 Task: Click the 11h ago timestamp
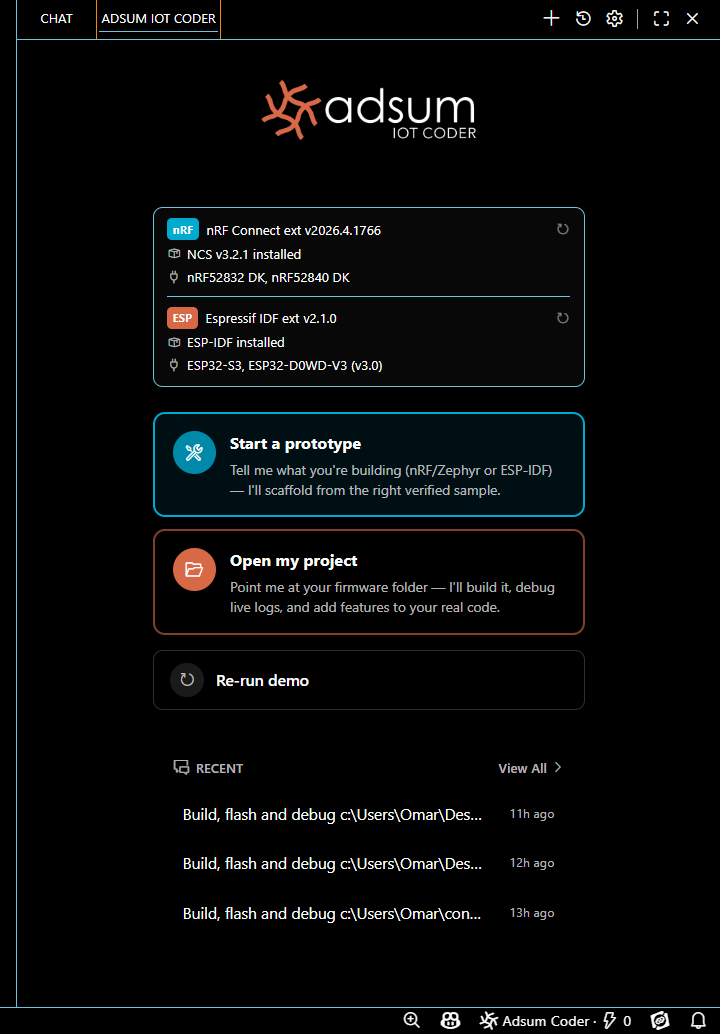coord(531,814)
